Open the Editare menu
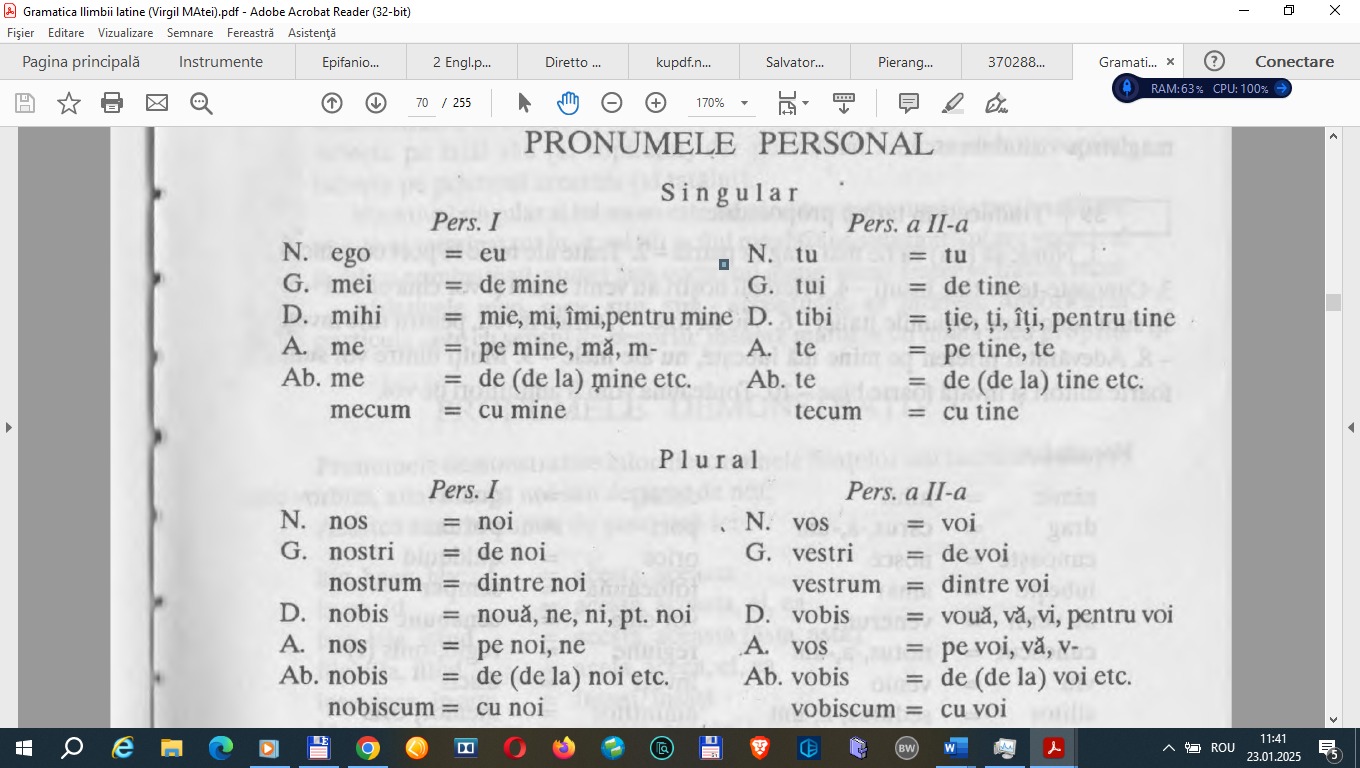 coord(66,33)
